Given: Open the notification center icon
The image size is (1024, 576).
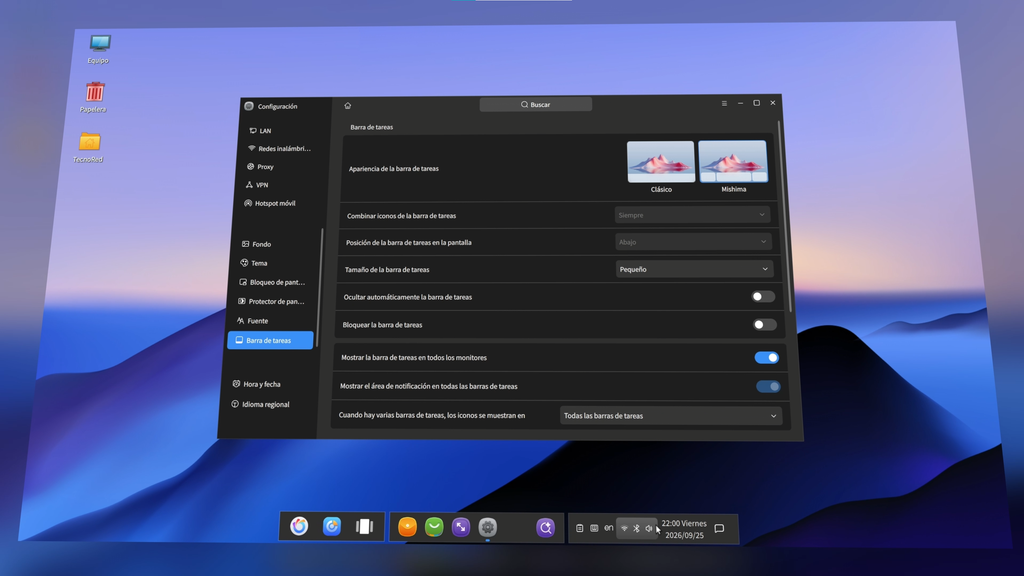Looking at the screenshot, I should point(719,528).
